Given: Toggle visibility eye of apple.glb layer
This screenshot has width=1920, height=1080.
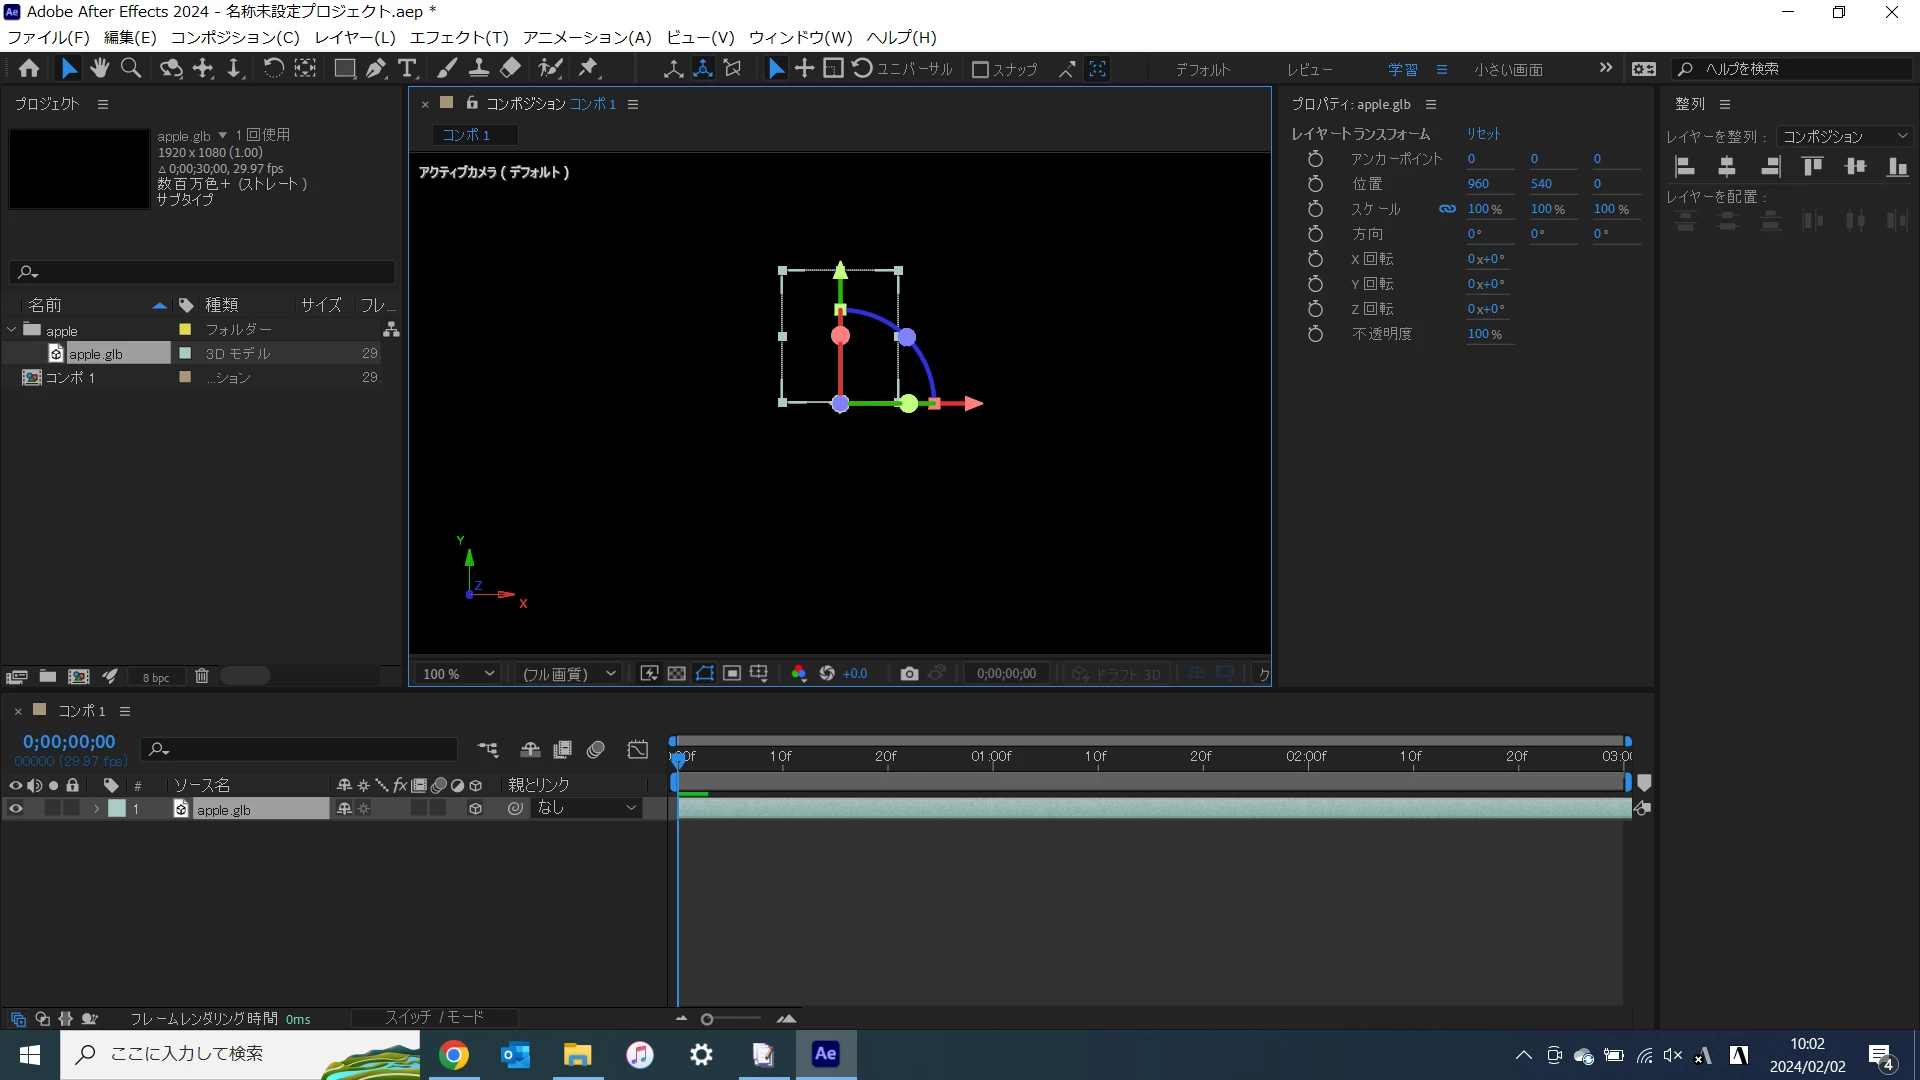Looking at the screenshot, I should coord(16,809).
